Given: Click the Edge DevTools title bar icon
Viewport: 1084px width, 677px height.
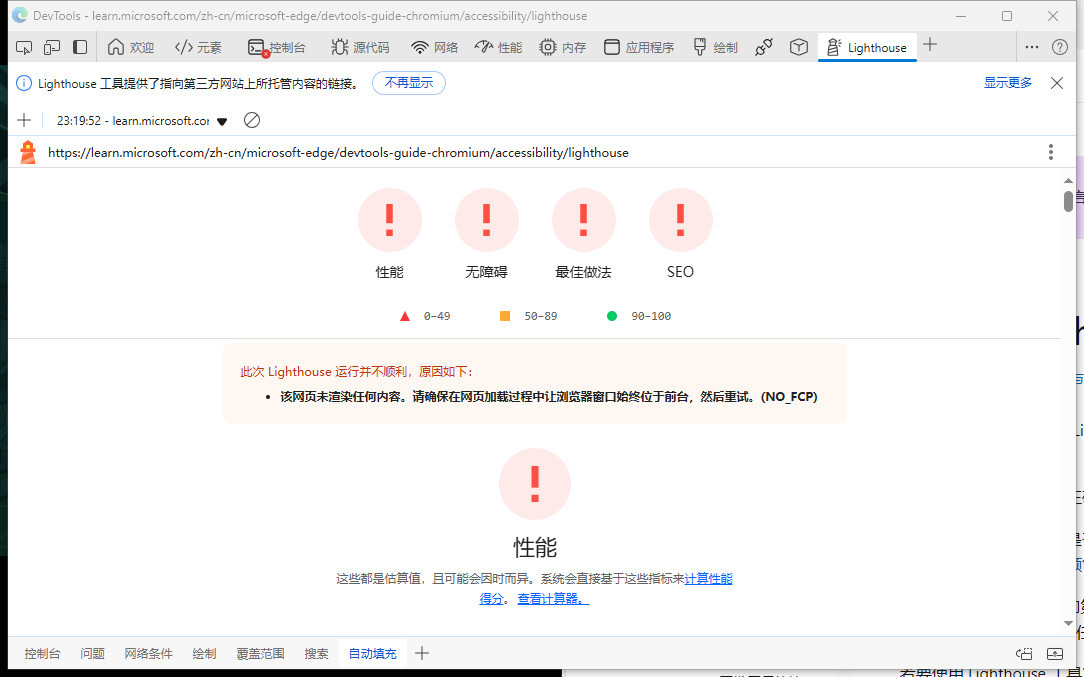Looking at the screenshot, I should pos(20,15).
